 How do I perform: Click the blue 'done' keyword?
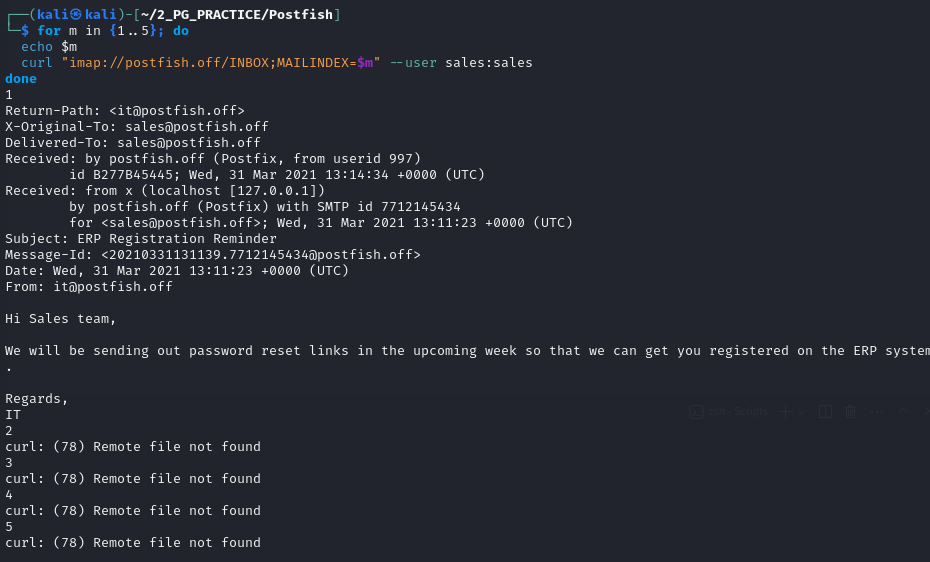21,78
